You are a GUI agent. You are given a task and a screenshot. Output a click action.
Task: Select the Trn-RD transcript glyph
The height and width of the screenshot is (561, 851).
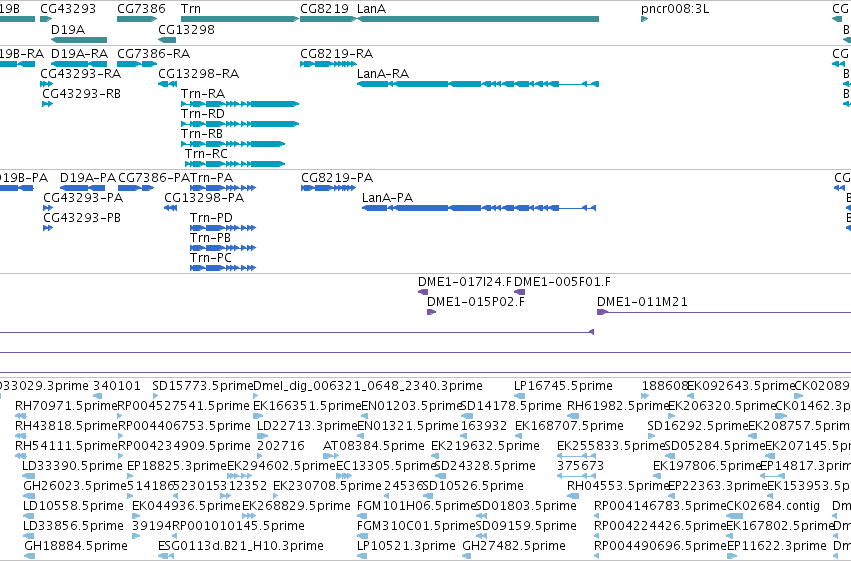click(x=240, y=124)
